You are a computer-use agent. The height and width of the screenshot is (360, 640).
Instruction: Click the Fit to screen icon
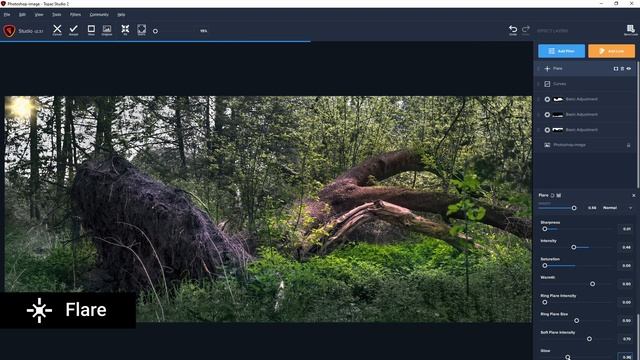(125, 29)
